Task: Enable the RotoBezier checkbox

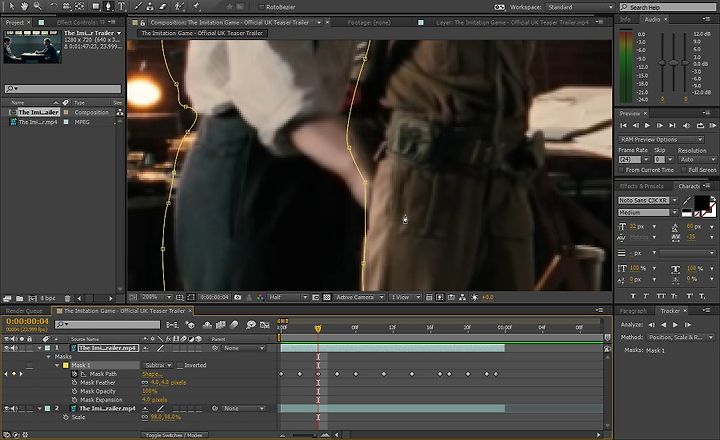Action: pyautogui.click(x=261, y=7)
